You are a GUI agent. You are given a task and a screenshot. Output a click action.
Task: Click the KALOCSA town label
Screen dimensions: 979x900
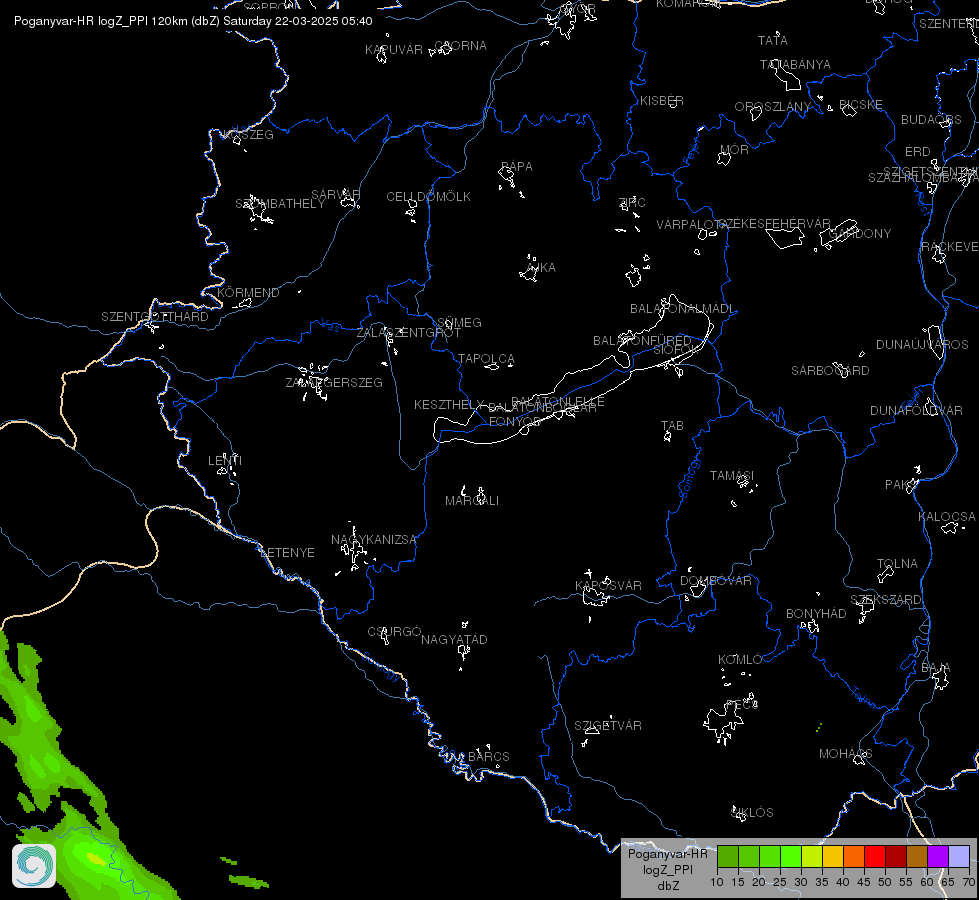(947, 517)
